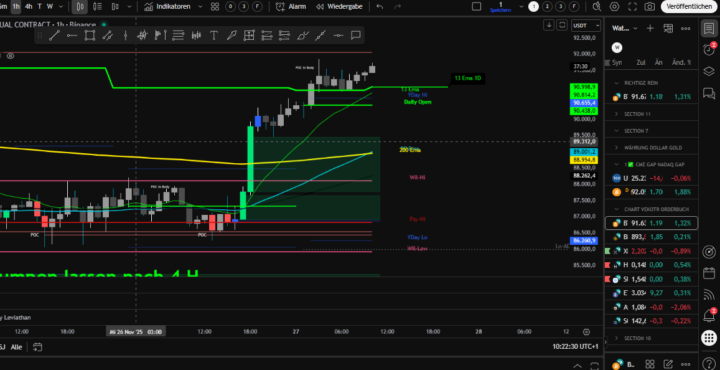
Task: Click the 10:22:30 UTC+1 clock
Action: [576, 347]
